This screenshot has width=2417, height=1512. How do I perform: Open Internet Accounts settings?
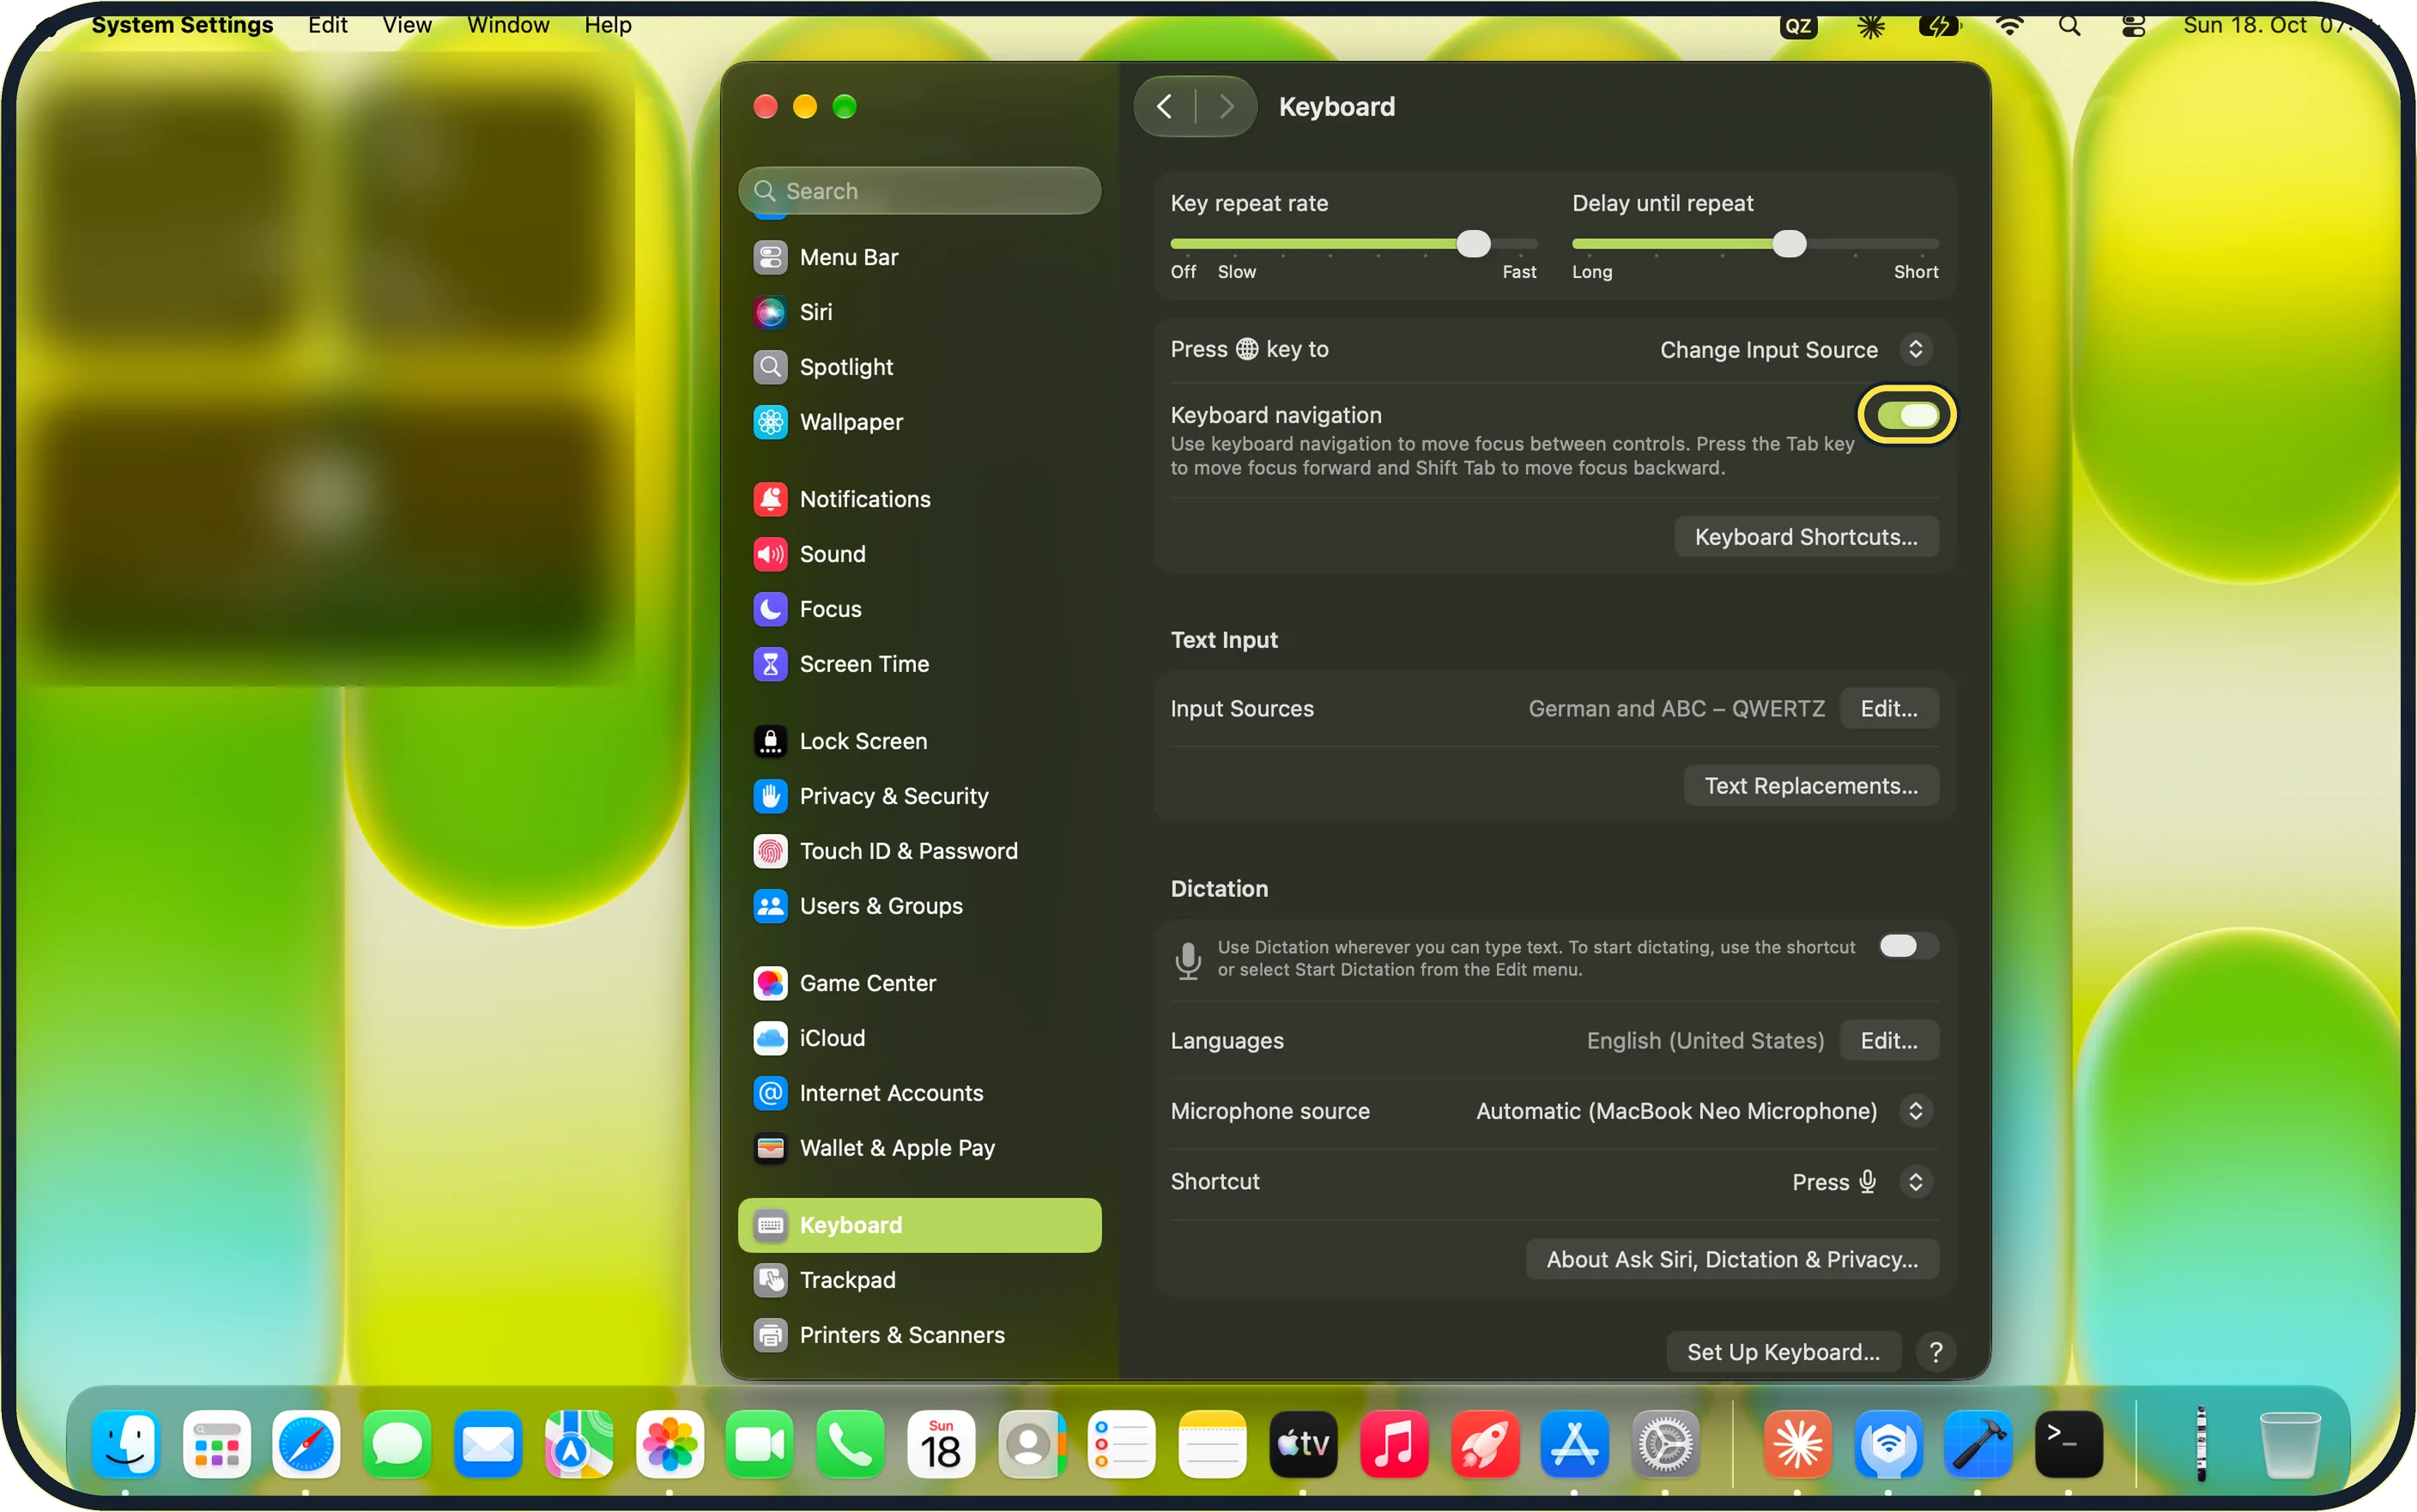click(919, 1093)
